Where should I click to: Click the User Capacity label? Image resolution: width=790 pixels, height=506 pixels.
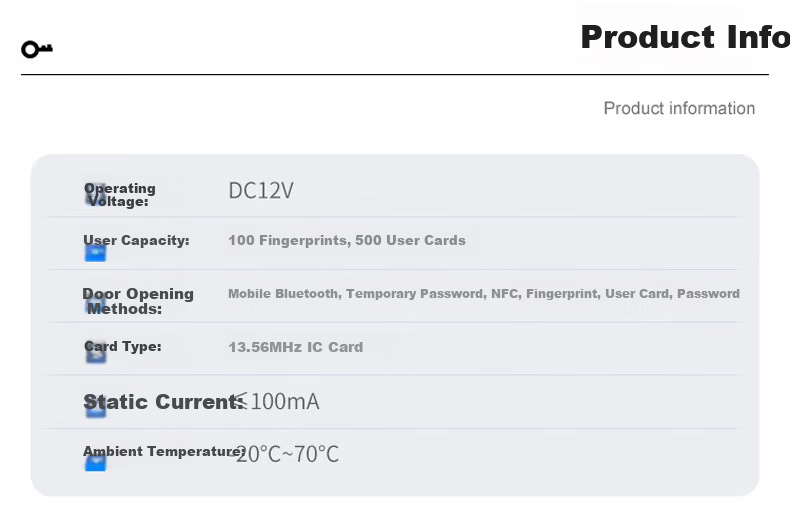click(x=137, y=240)
